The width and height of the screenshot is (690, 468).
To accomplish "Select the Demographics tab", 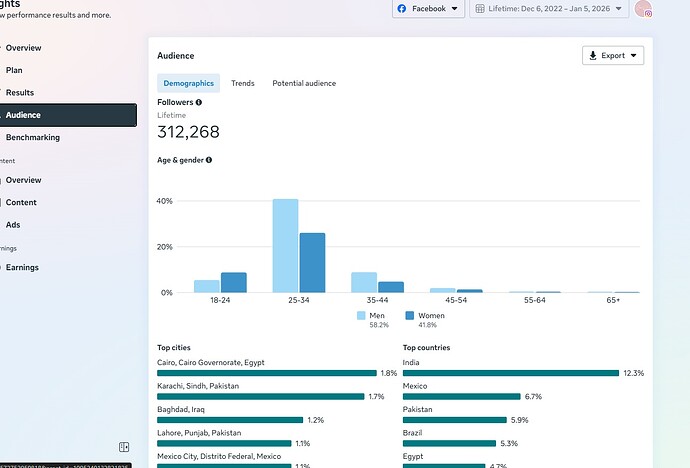I will 188,83.
